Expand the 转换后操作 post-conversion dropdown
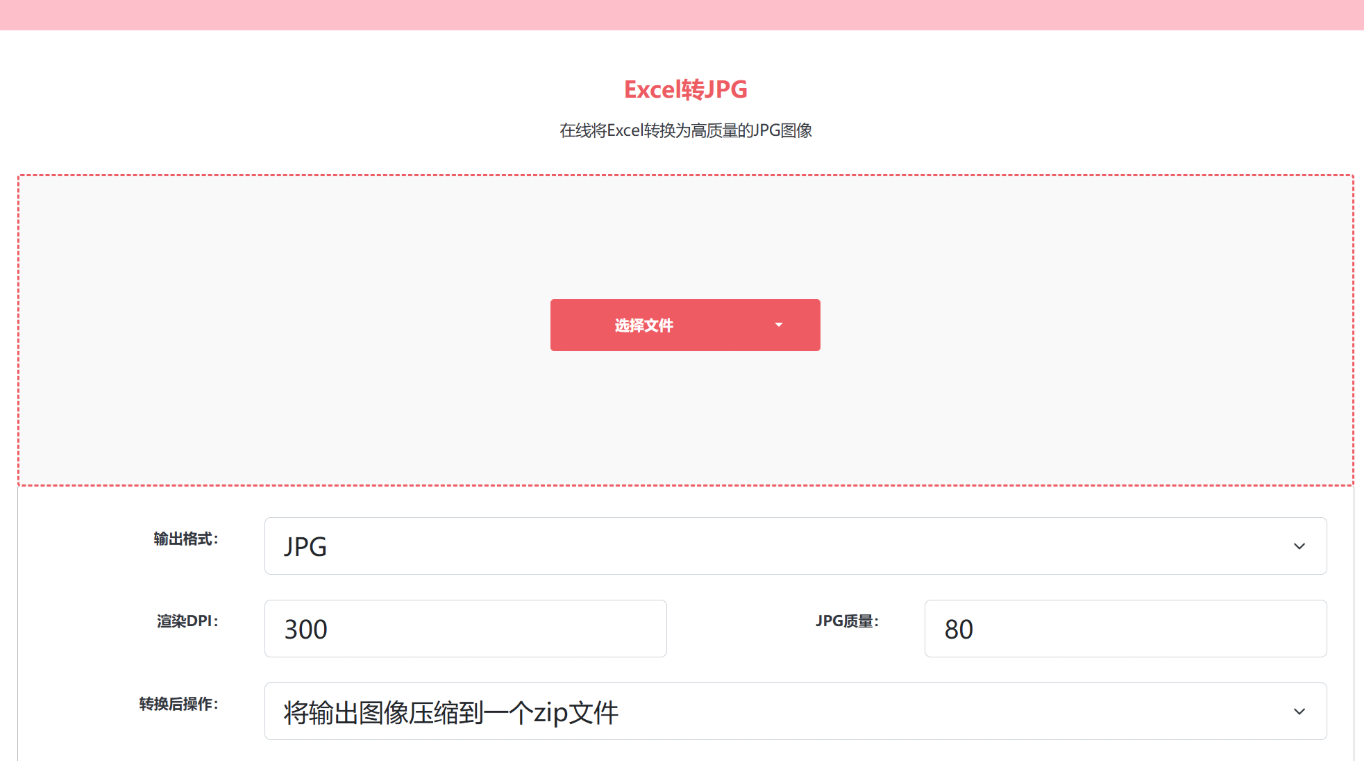Viewport: 1364px width, 761px height. tap(795, 710)
